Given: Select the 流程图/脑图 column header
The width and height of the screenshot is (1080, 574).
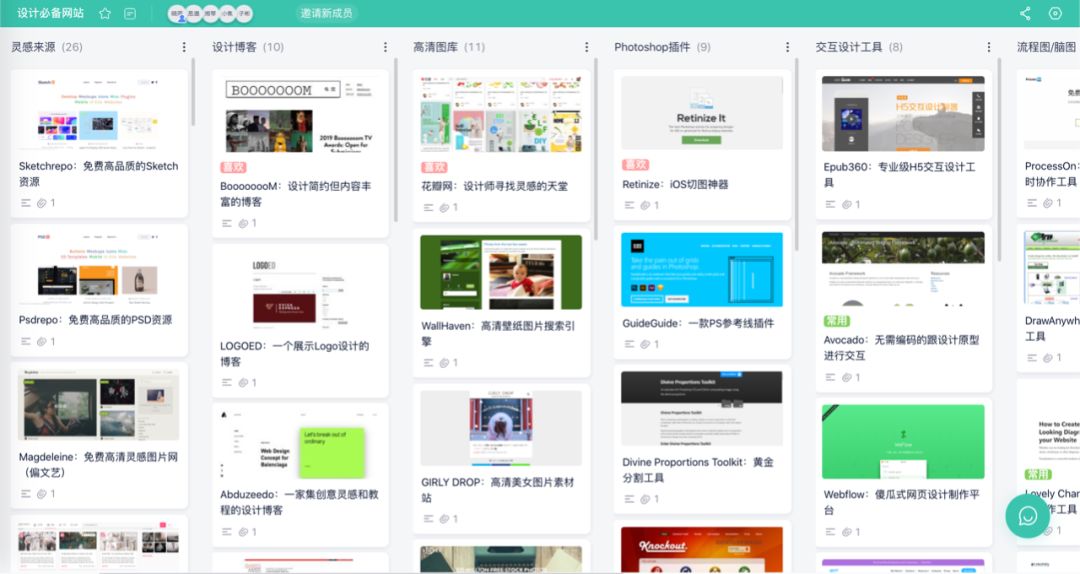Looking at the screenshot, I should coord(1047,47).
